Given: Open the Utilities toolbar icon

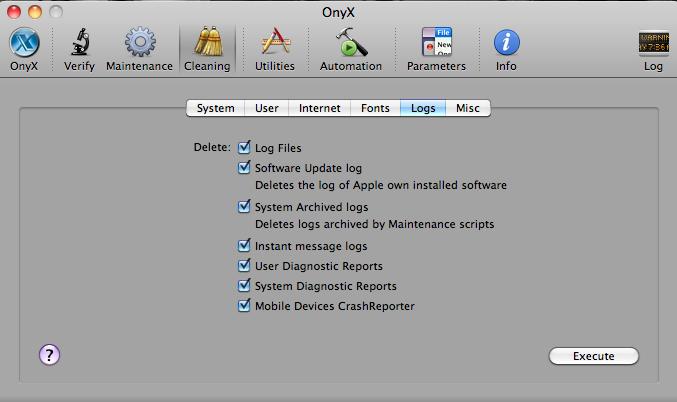Looking at the screenshot, I should coord(275,42).
